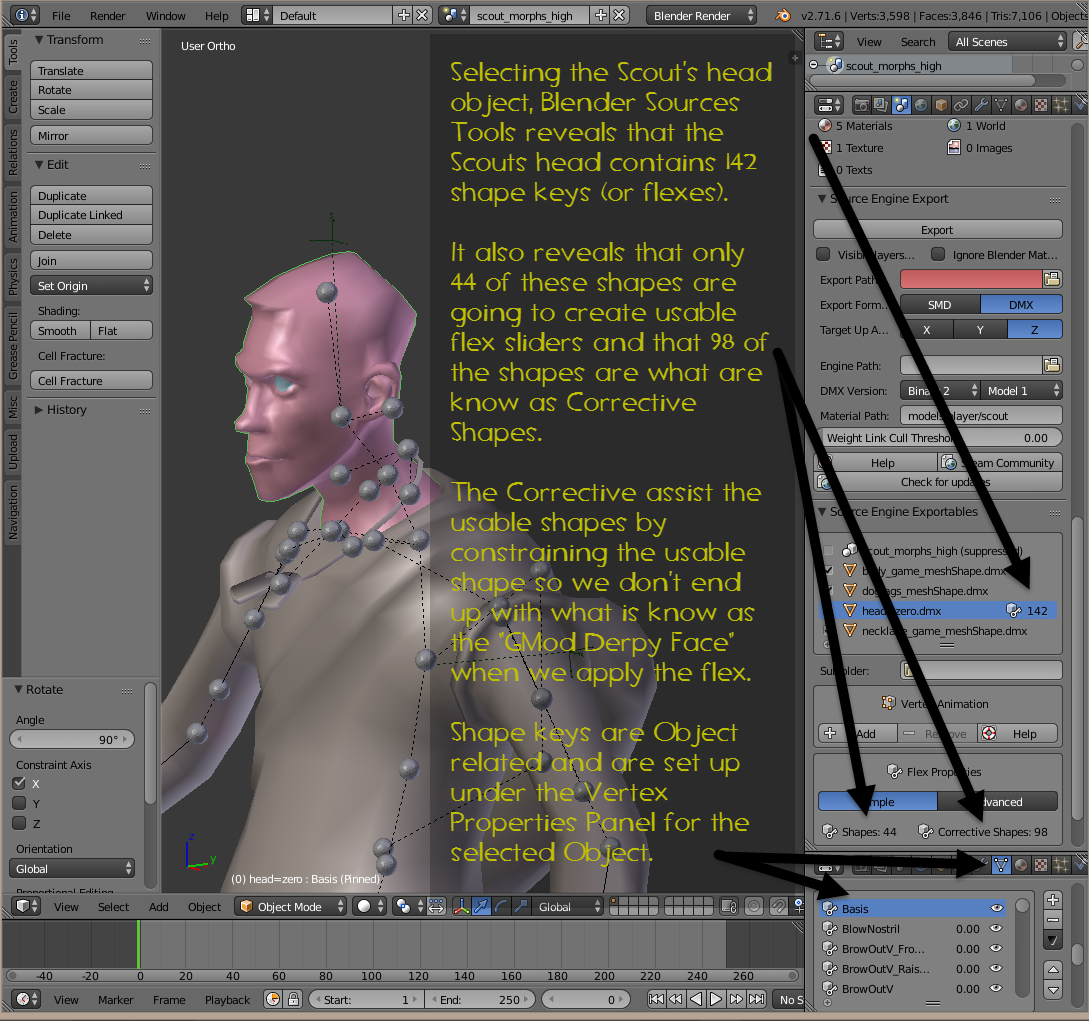Screen dimensions: 1089x1021
Task: Open the Texture properties checker tab
Action: click(1041, 105)
